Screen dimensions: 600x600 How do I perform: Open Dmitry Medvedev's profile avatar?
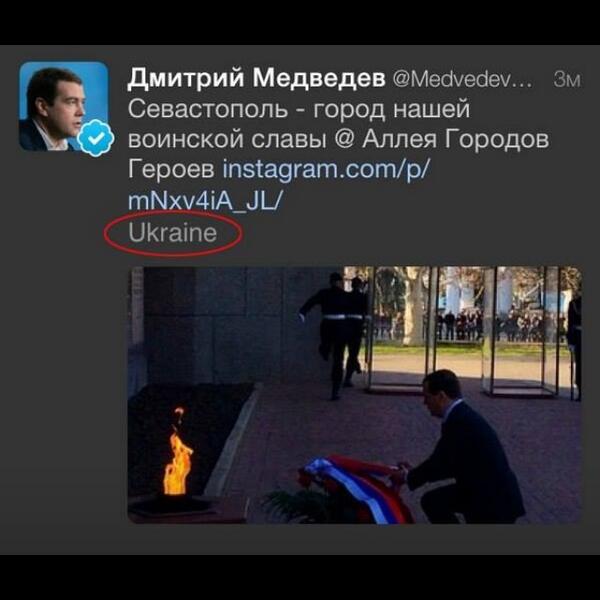click(64, 106)
